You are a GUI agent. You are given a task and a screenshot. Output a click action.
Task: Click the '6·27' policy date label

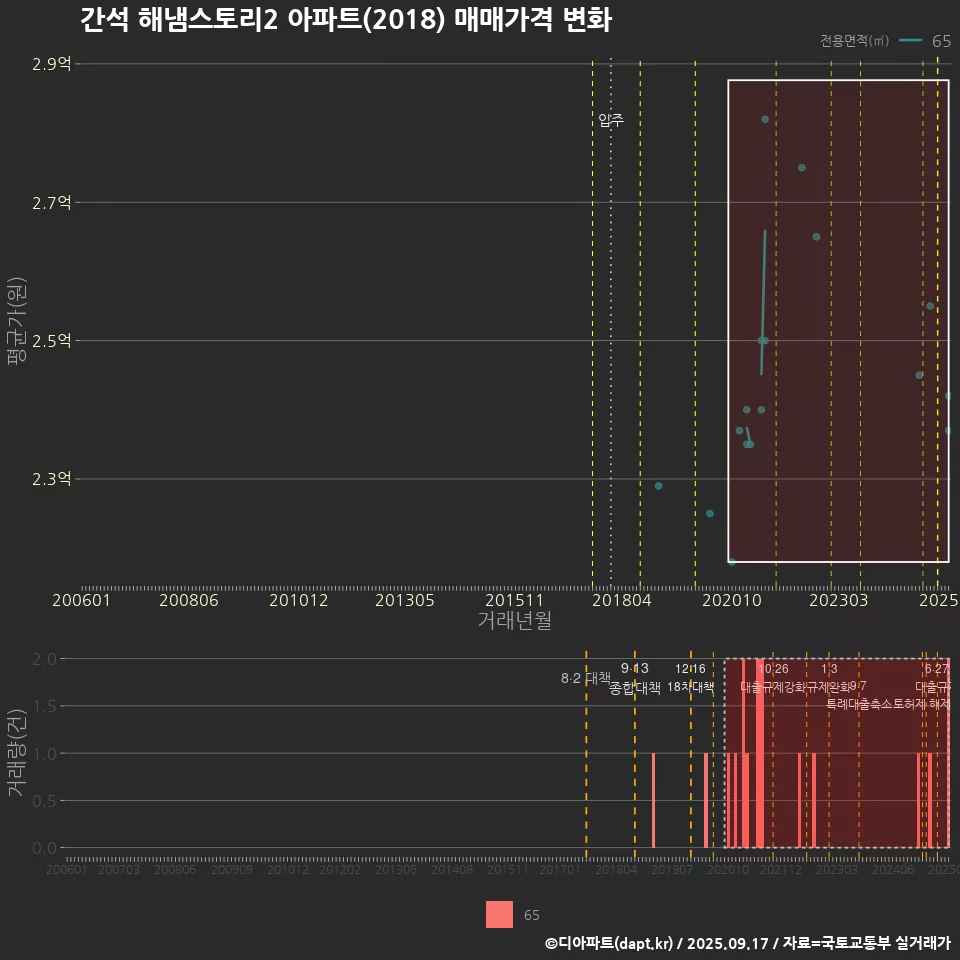pos(937,669)
